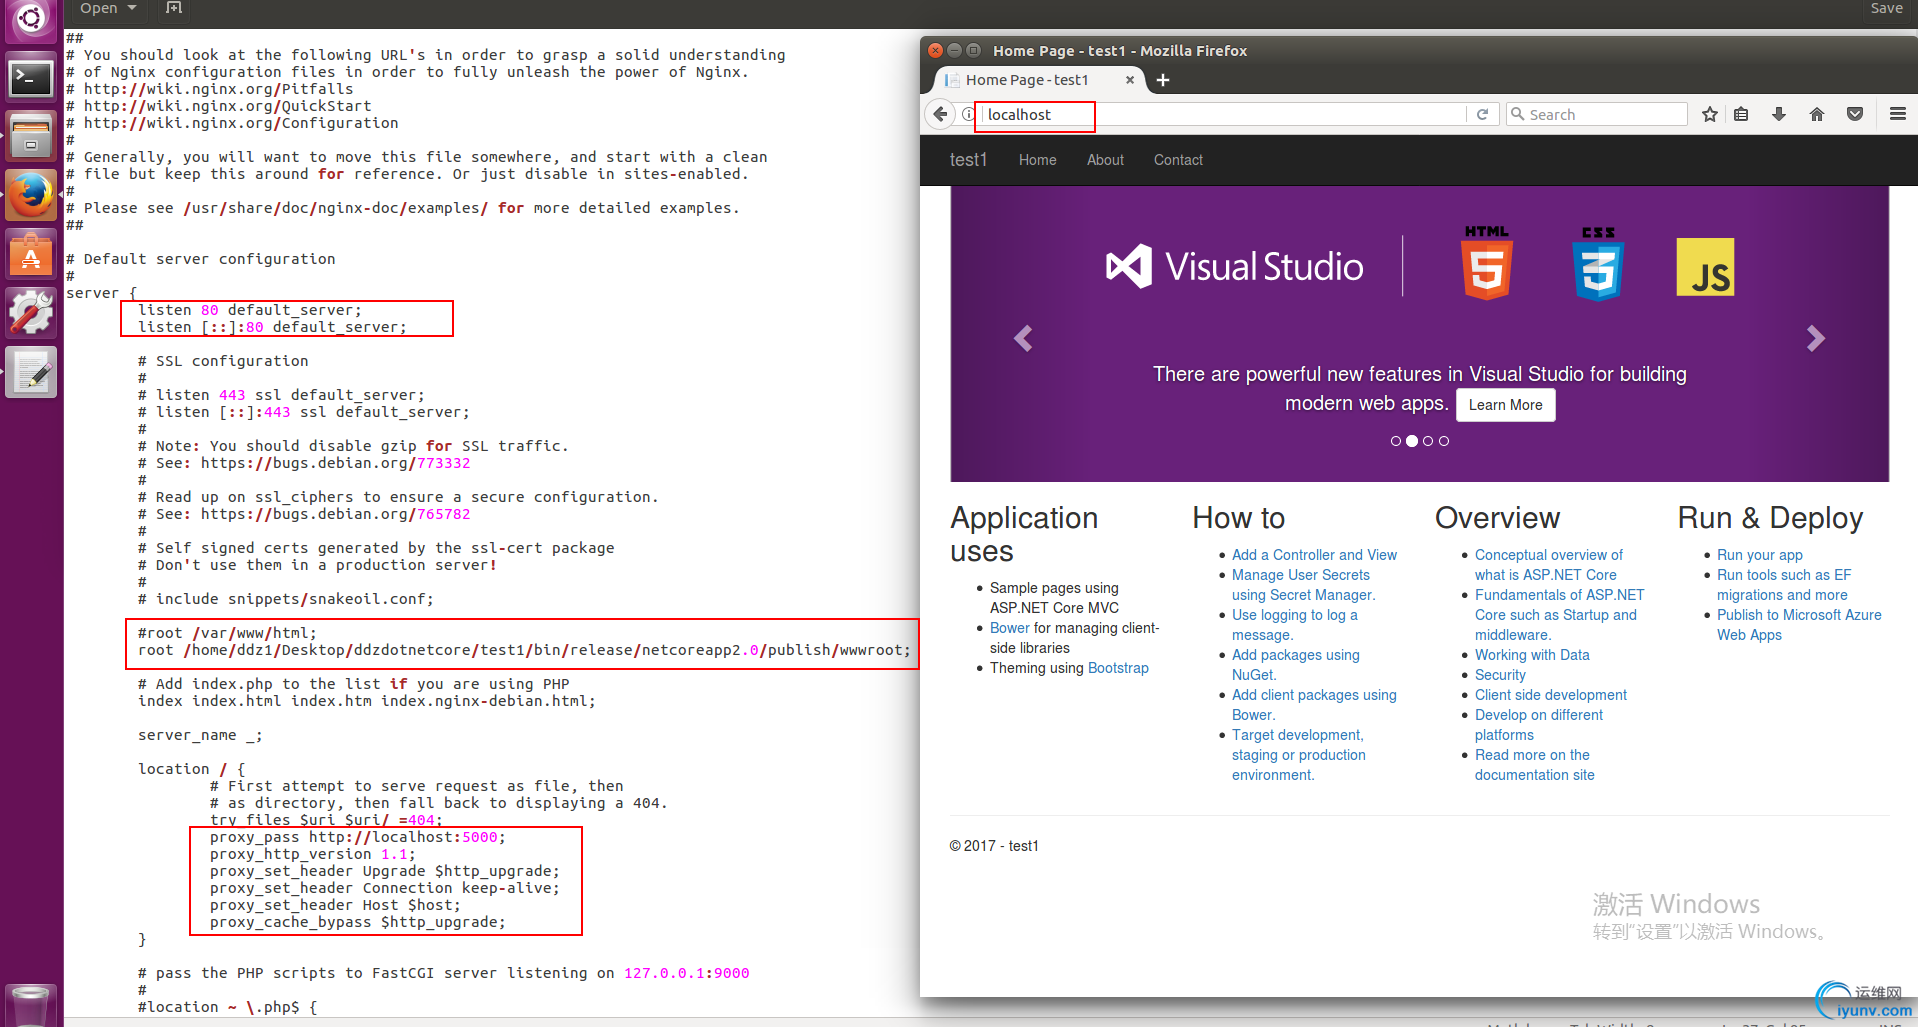Click site information icon in address bar
The image size is (1918, 1027).
tap(968, 114)
